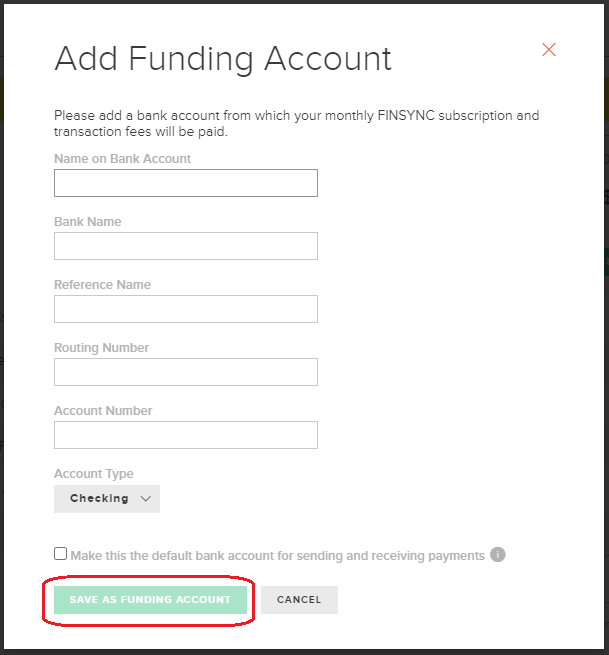Enable the default bank account checkbox
Viewport: 609px width, 655px height.
[x=61, y=553]
